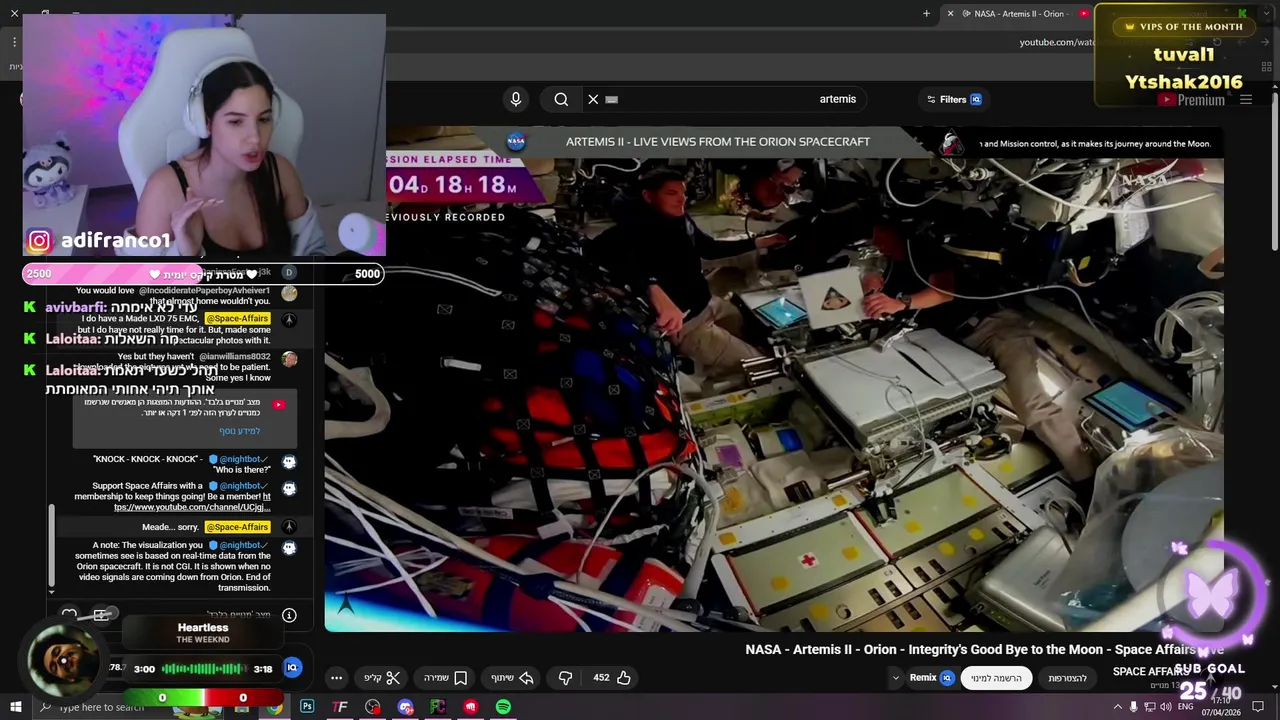Viewport: 1280px width, 720px height.
Task: Open the Windows notification center icon
Action: [1258, 707]
